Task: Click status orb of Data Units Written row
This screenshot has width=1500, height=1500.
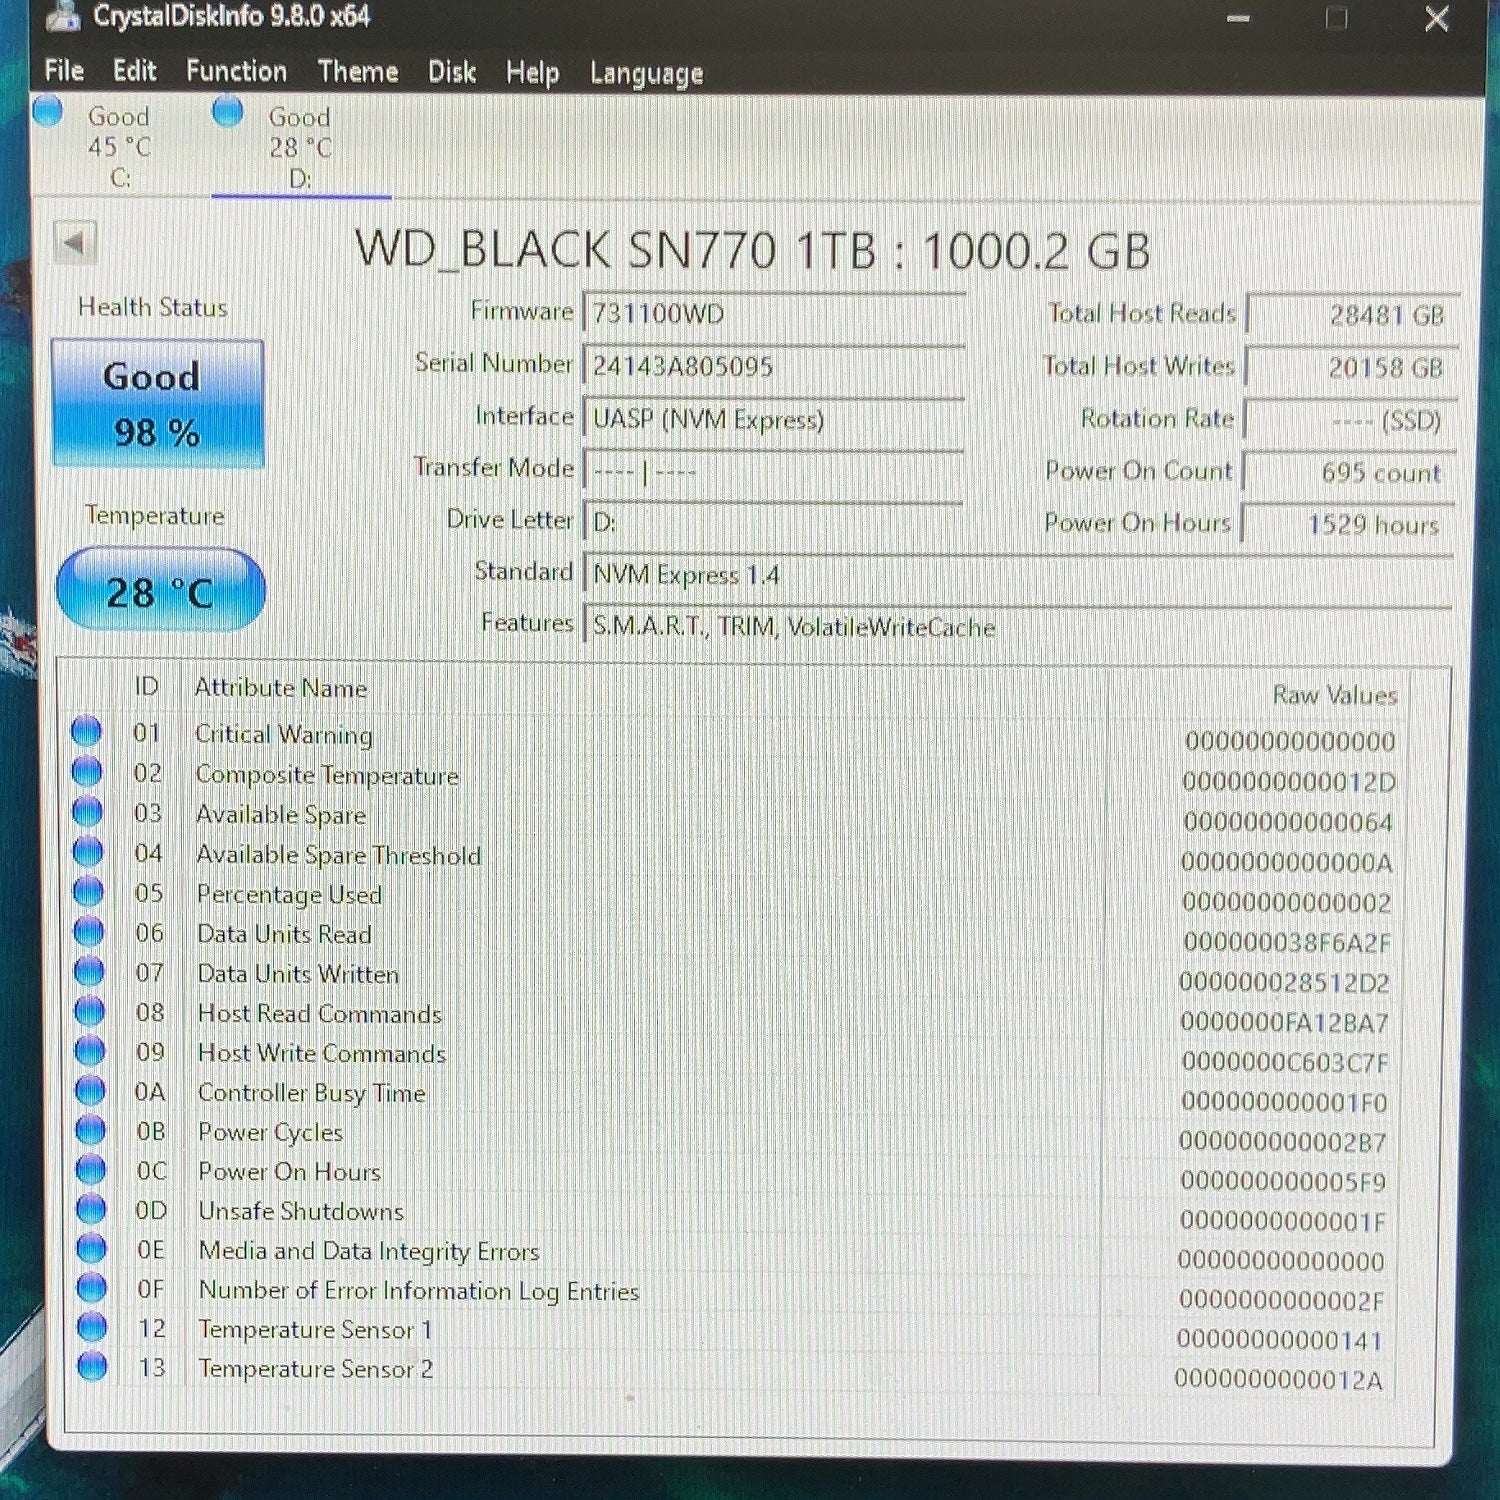Action: point(89,971)
